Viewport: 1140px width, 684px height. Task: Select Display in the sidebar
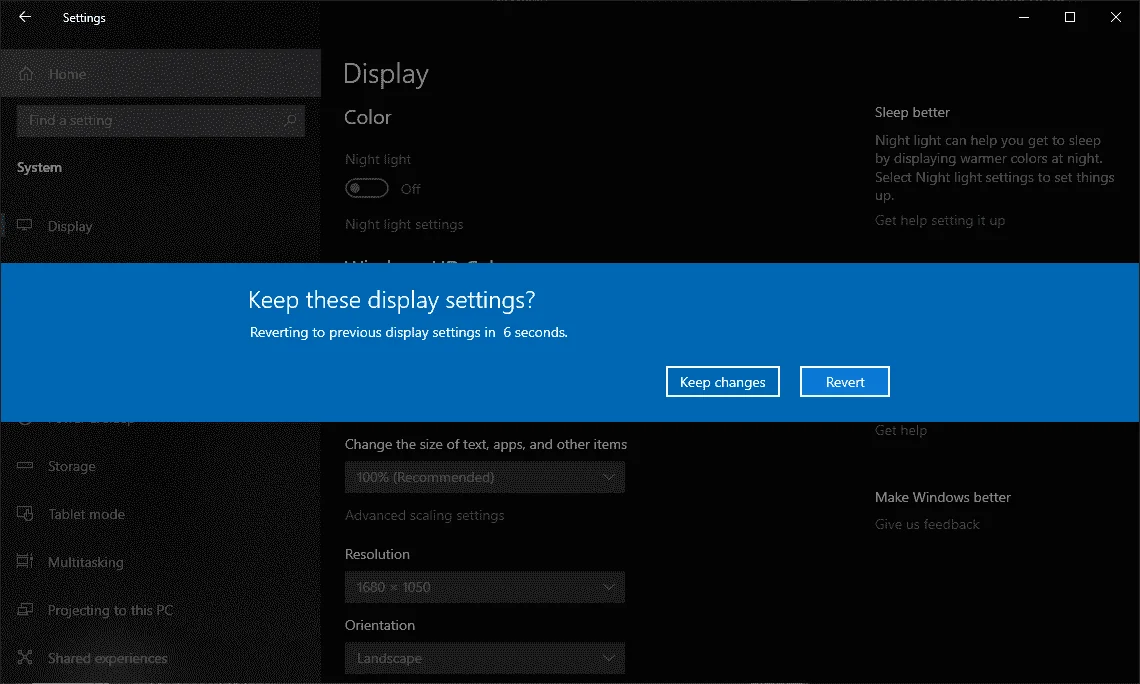pyautogui.click(x=161, y=226)
